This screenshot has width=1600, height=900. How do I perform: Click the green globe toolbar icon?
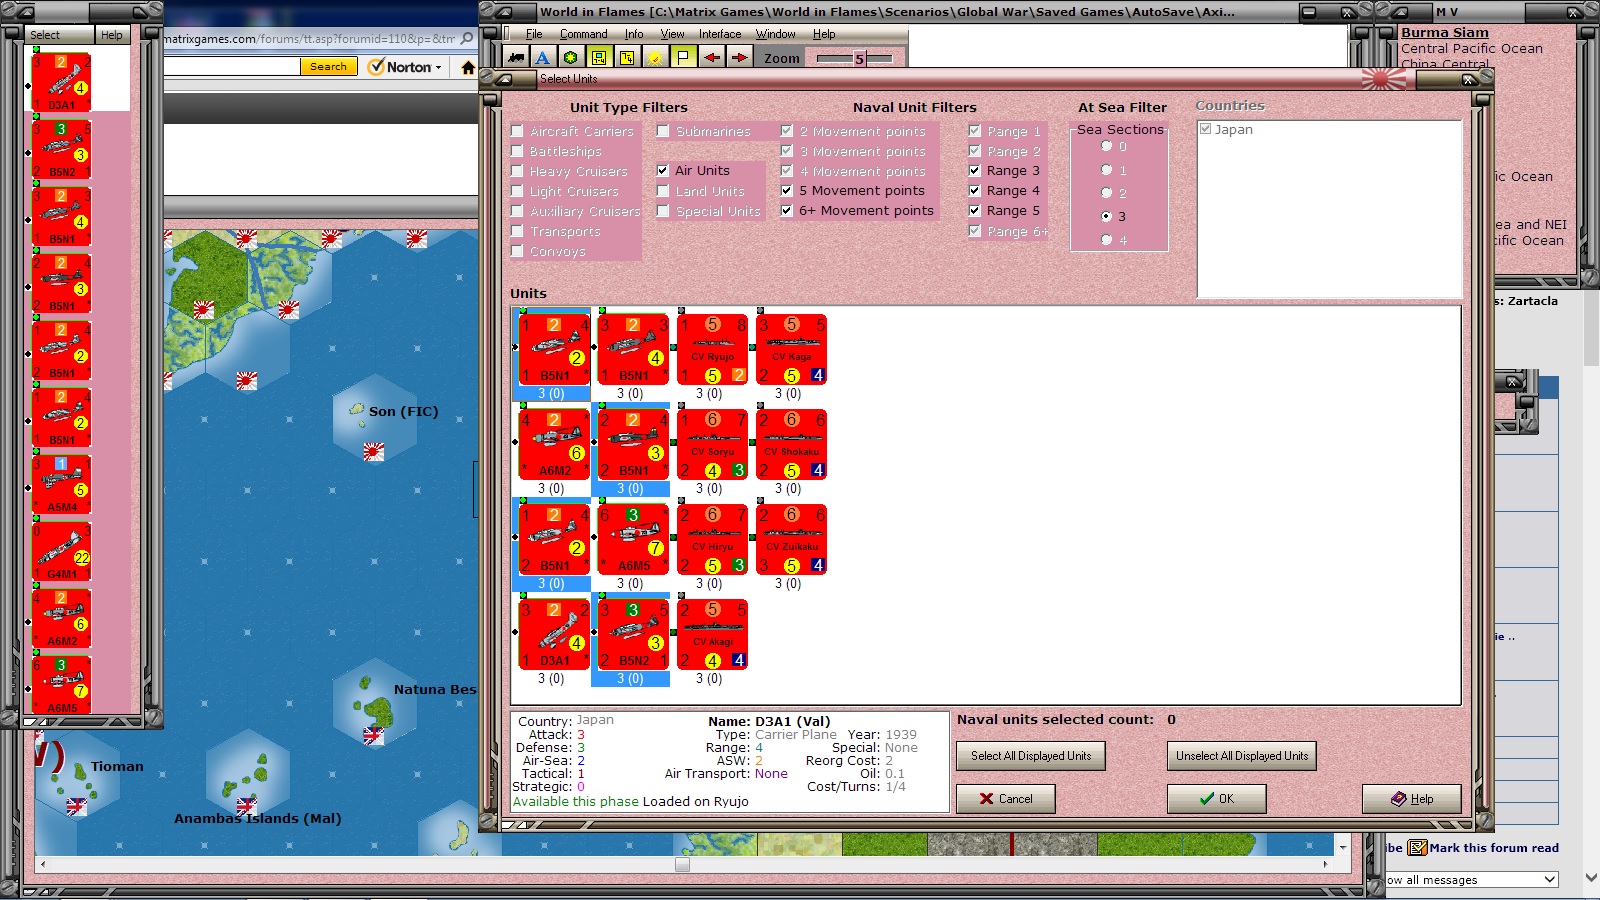pos(569,57)
